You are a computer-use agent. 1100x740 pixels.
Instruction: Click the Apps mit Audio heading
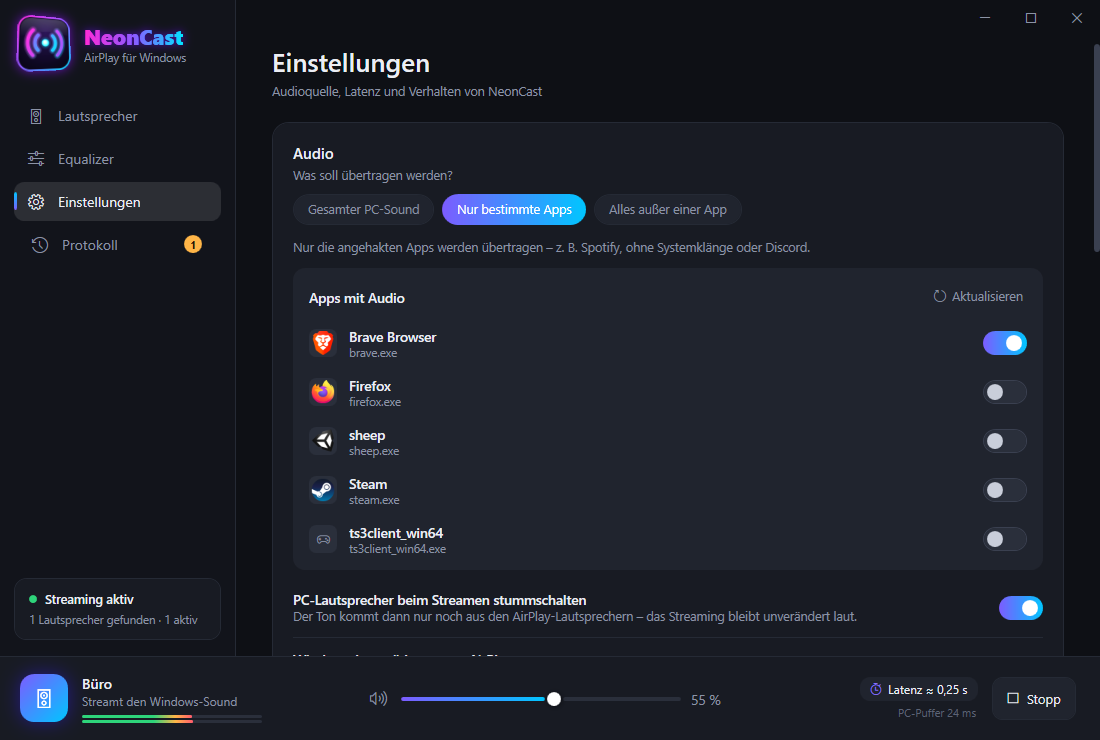click(356, 298)
